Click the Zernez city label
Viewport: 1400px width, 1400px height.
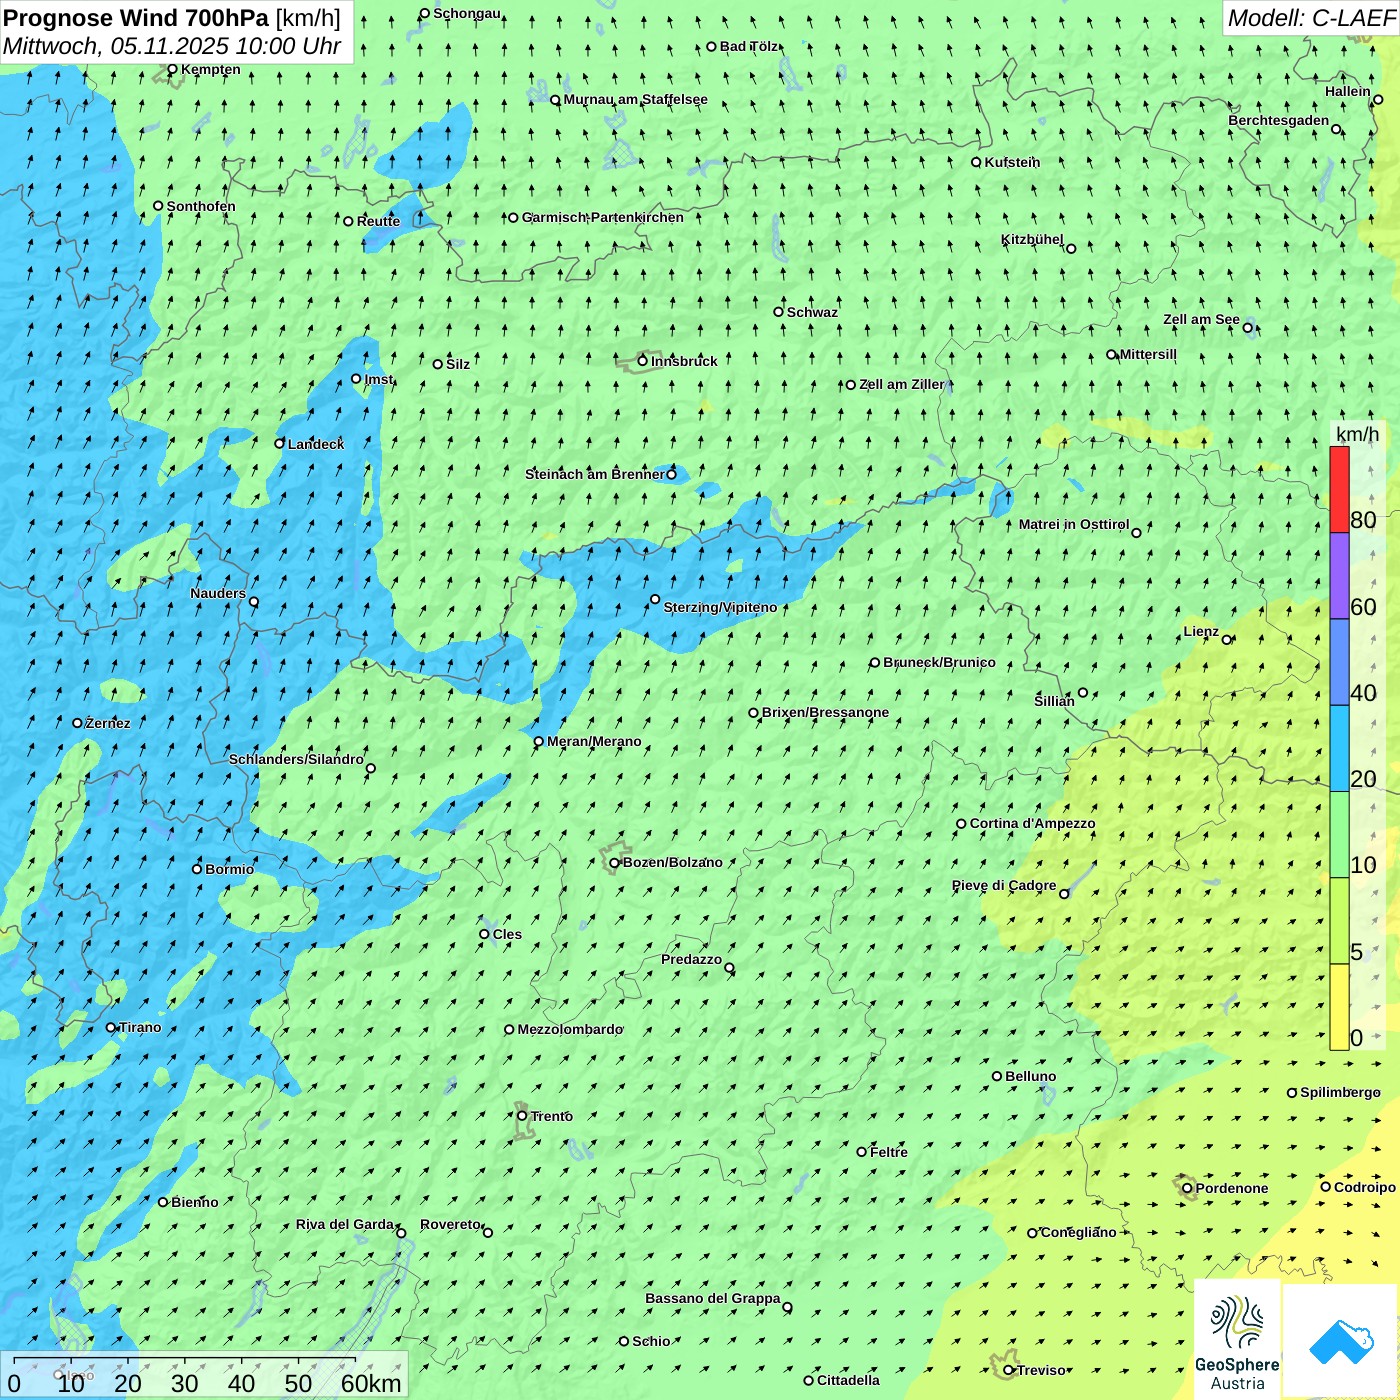(108, 723)
